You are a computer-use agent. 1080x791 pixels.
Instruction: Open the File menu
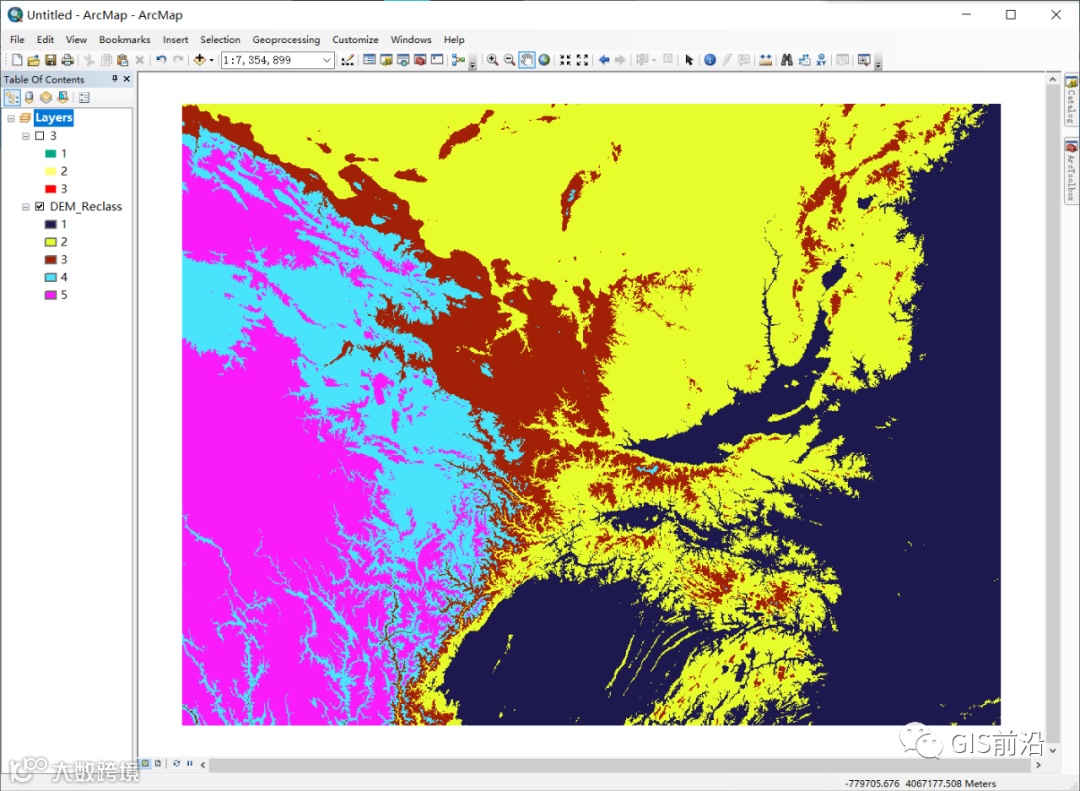point(17,39)
